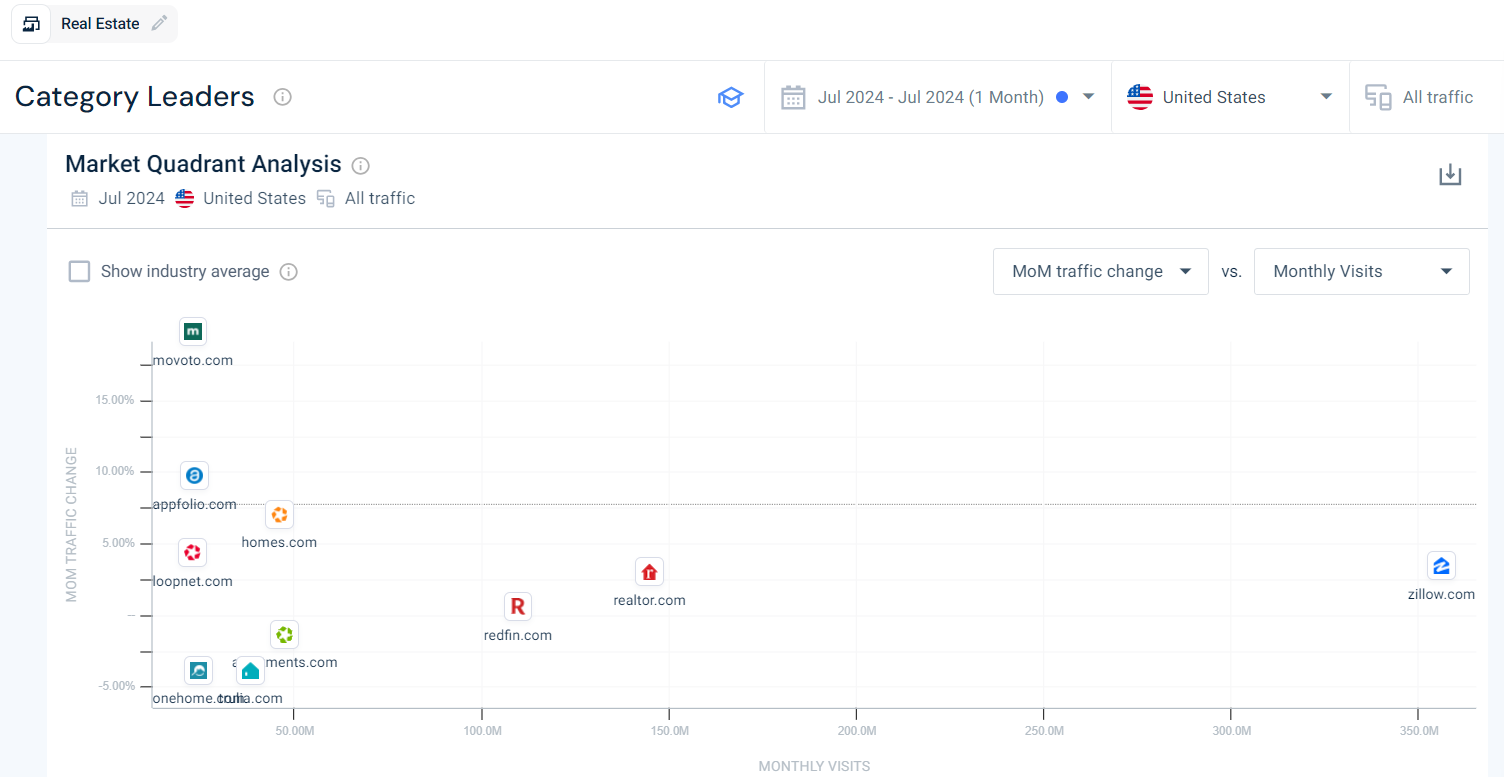Click the calendar icon in date filter
The width and height of the screenshot is (1504, 777).
793,97
